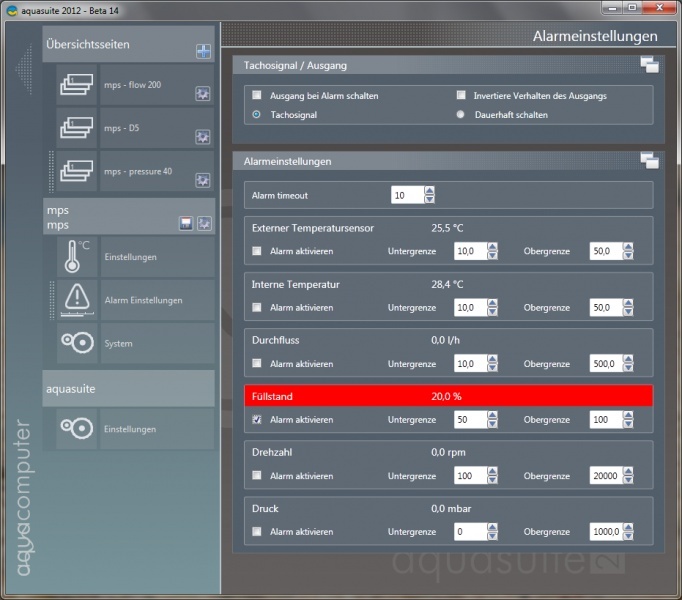
Task: Click the gear icon in mps header
Action: click(204, 224)
